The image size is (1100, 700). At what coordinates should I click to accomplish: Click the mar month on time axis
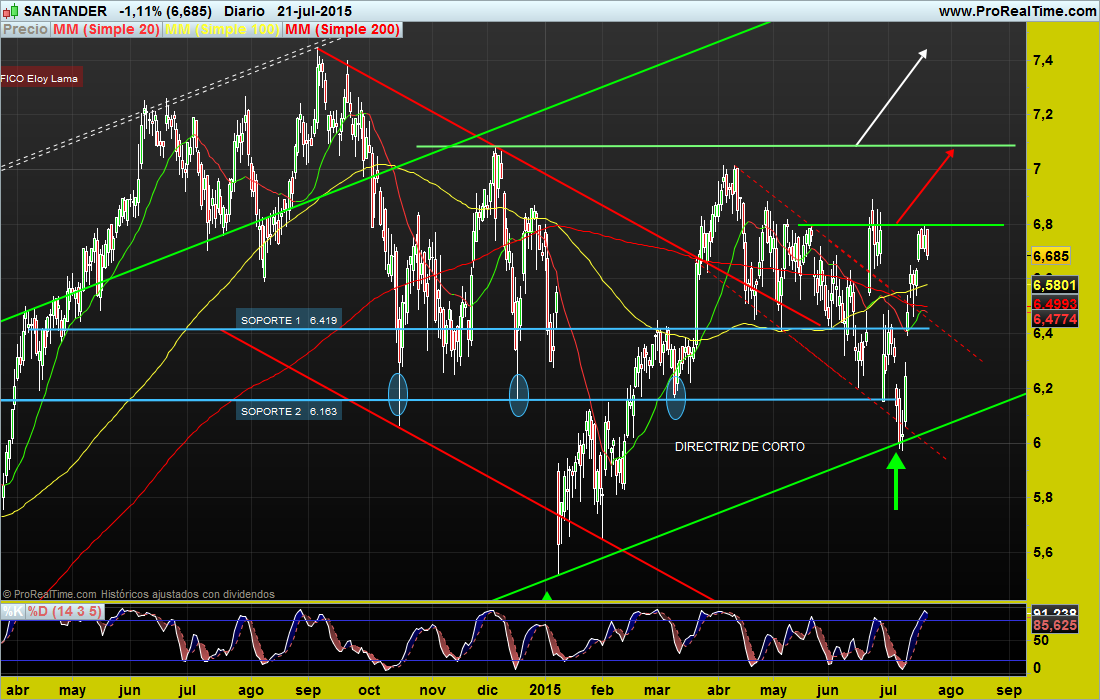(657, 690)
